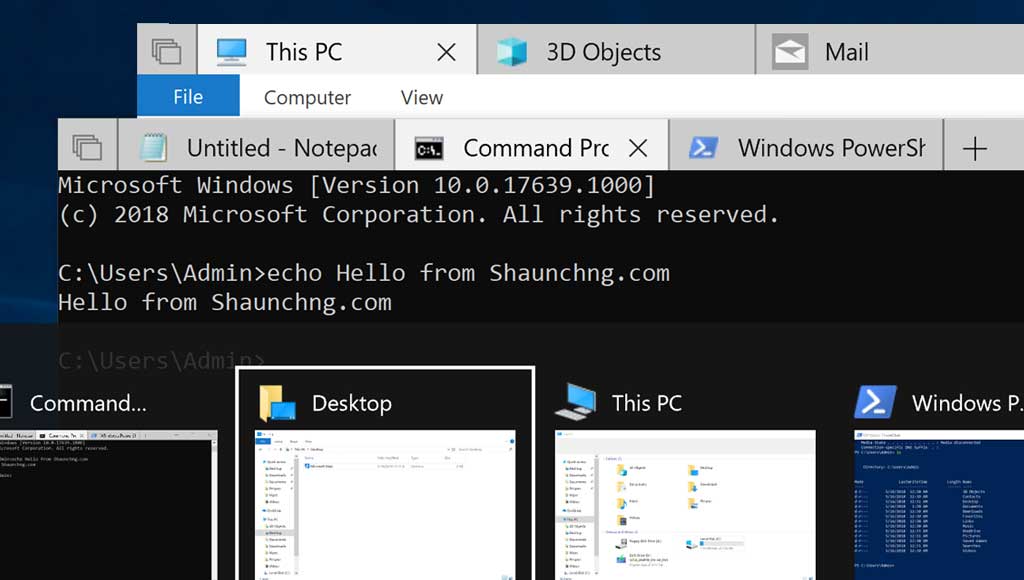Image resolution: width=1024 pixels, height=580 pixels.
Task: Open the tab overview icon beside Notepad tab
Action: [x=88, y=148]
